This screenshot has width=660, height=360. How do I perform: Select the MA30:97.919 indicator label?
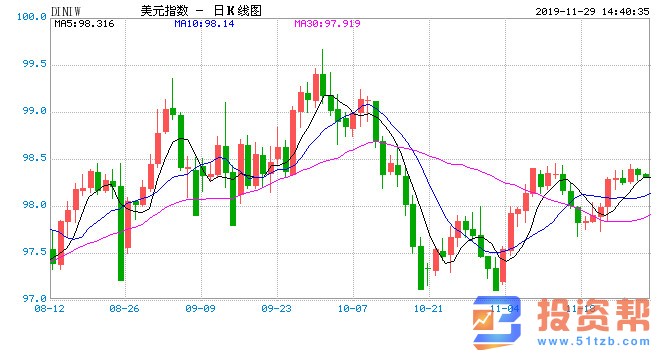(x=327, y=24)
